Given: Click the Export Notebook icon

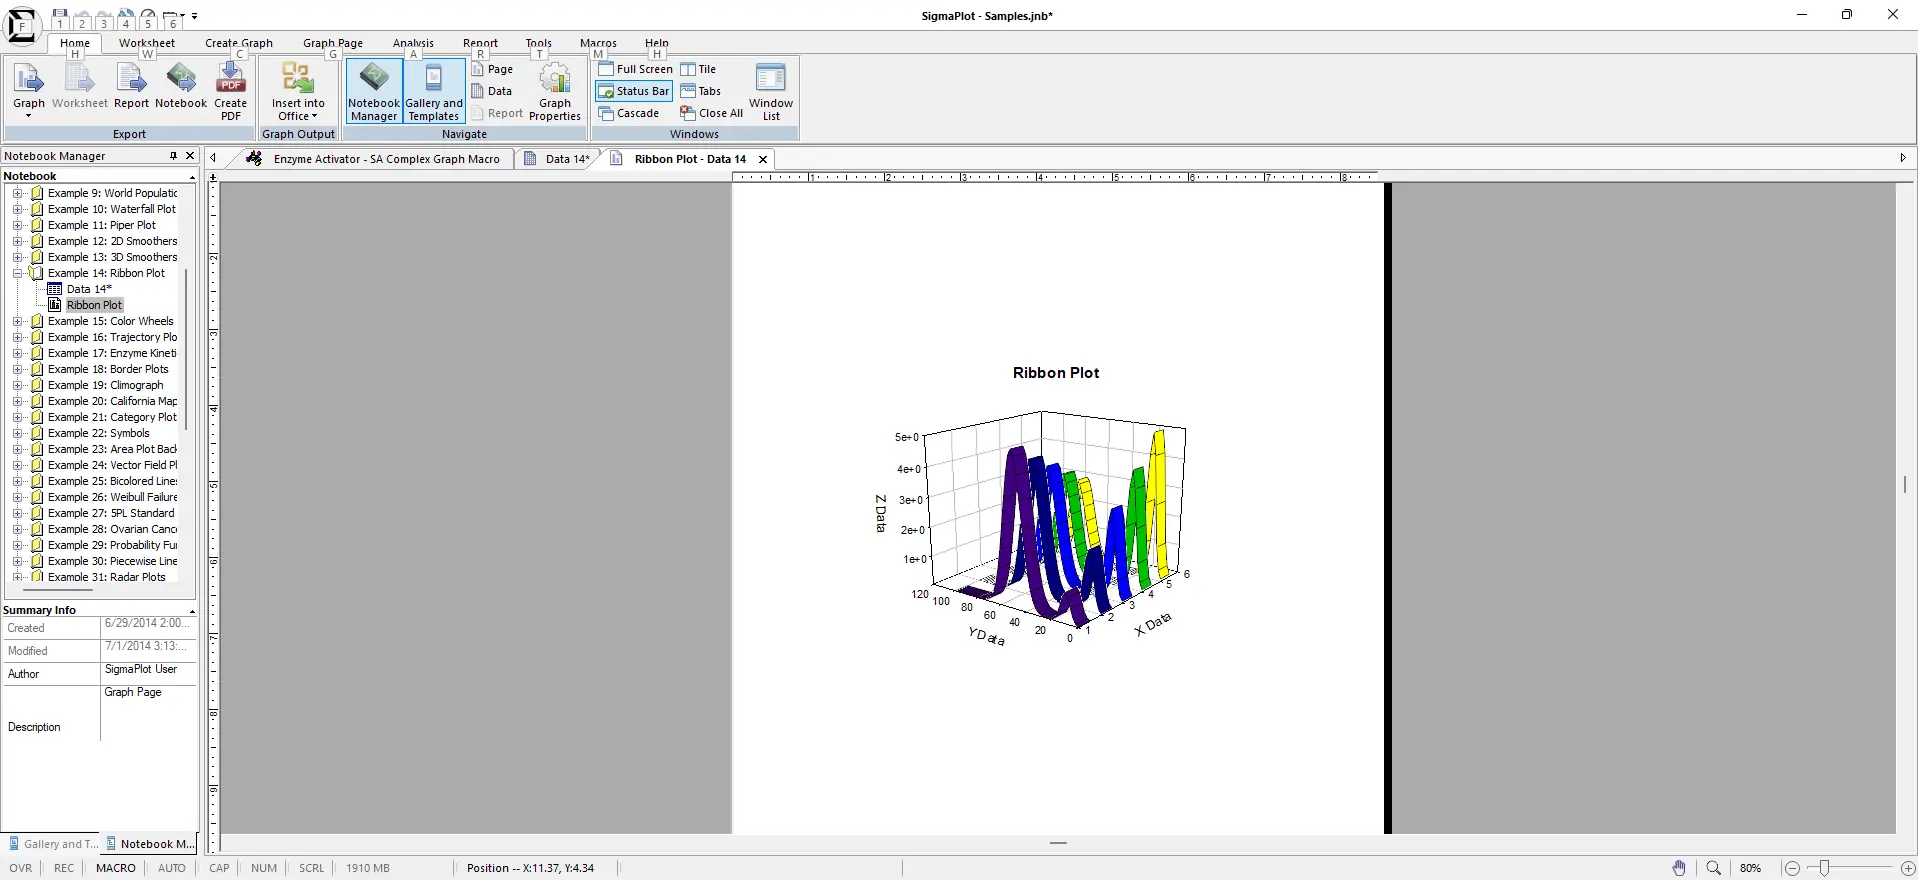Looking at the screenshot, I should pos(181,78).
